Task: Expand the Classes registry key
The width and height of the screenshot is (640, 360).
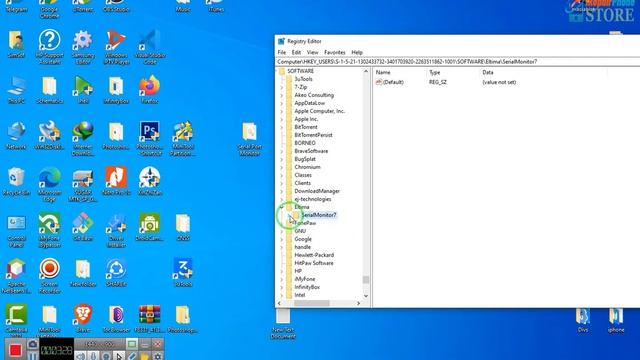Action: pos(282,175)
